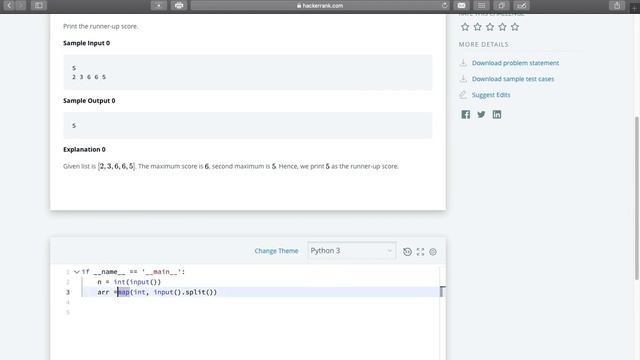Screen dimensions: 640x360
Task: Click the download icon beside sample test cases
Action: click(463, 79)
